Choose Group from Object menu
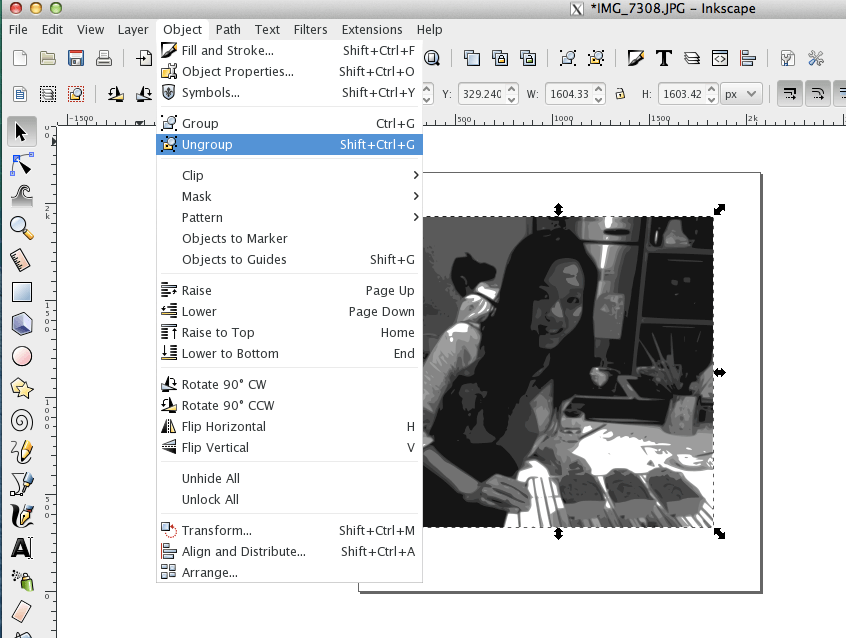This screenshot has height=638, width=846. (x=289, y=123)
